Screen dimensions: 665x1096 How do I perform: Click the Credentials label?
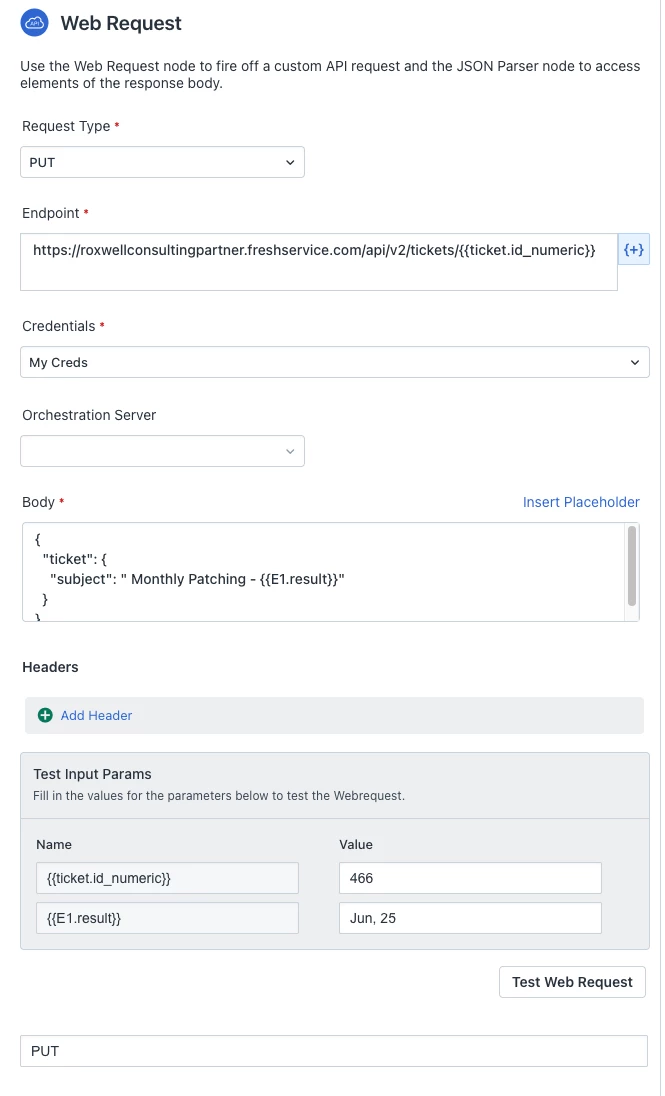(x=59, y=326)
